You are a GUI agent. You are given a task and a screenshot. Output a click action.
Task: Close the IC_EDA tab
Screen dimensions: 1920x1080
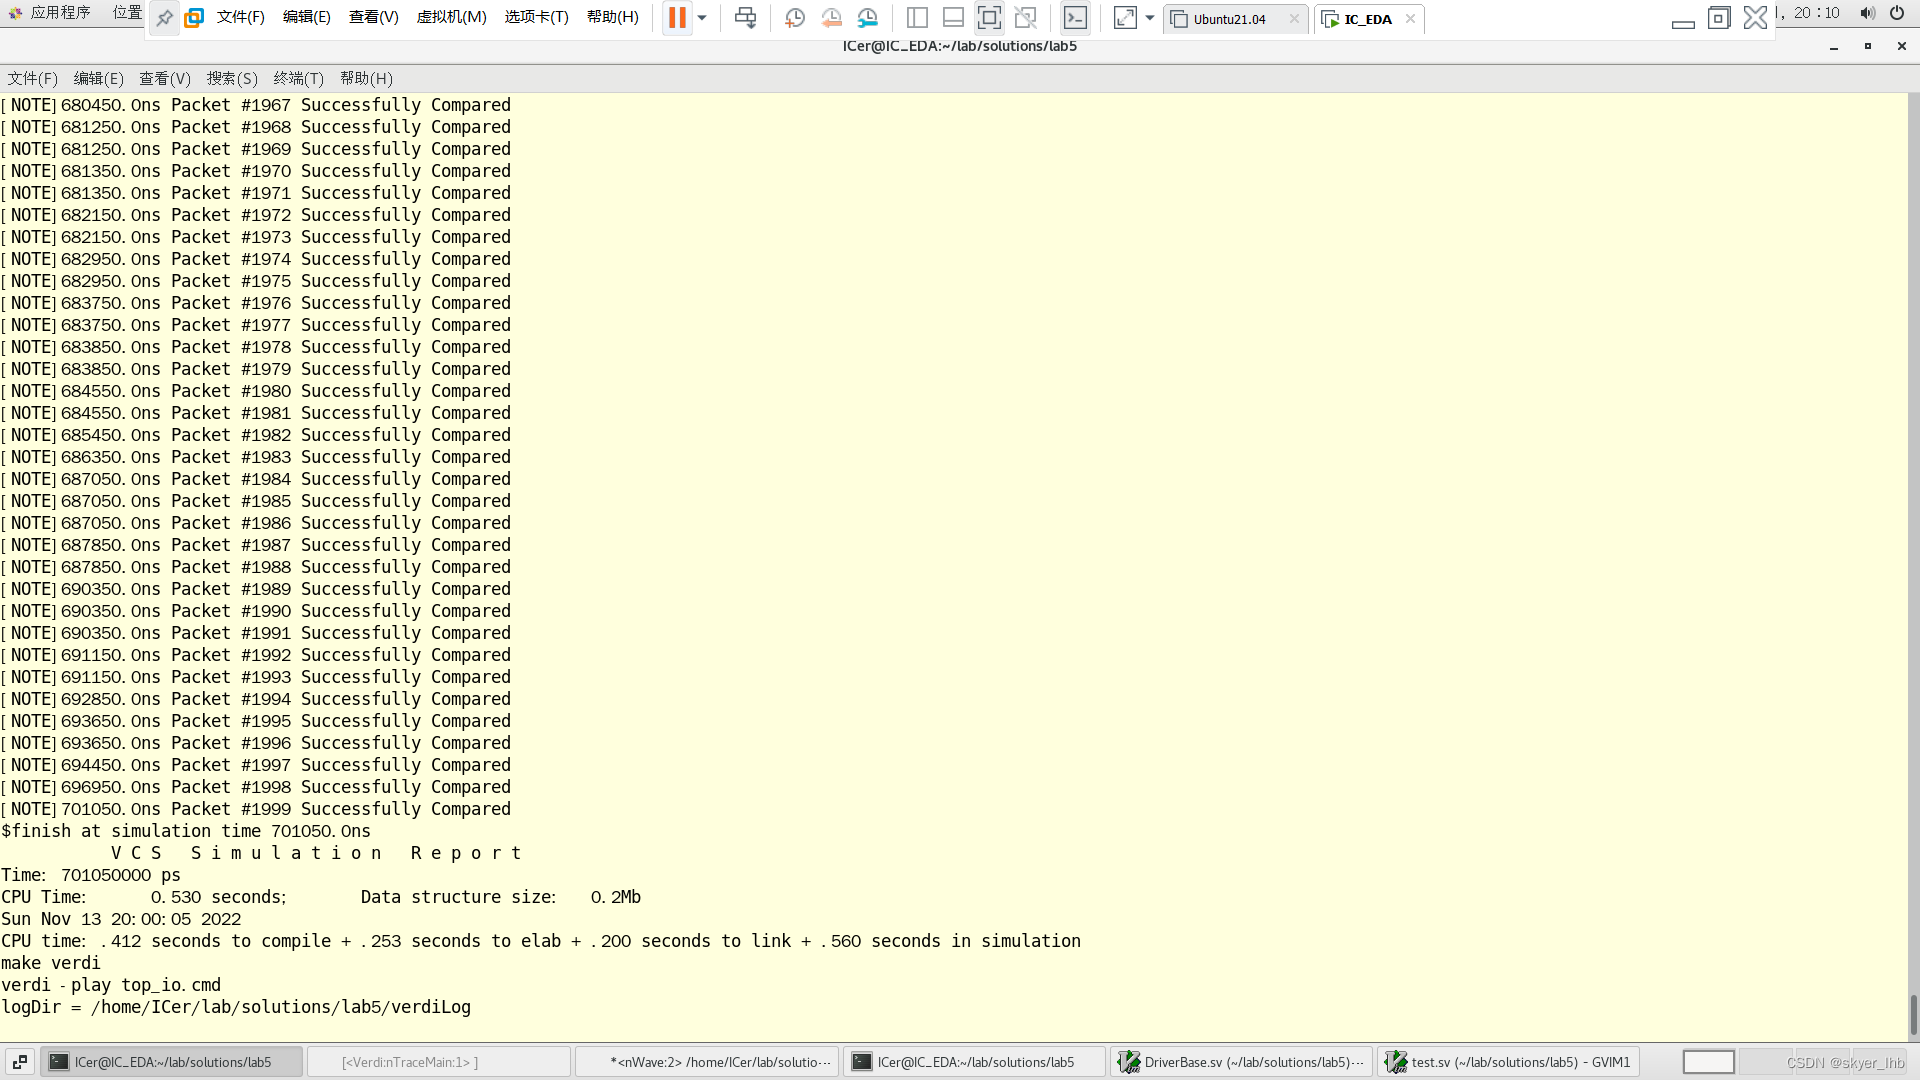pos(1410,19)
